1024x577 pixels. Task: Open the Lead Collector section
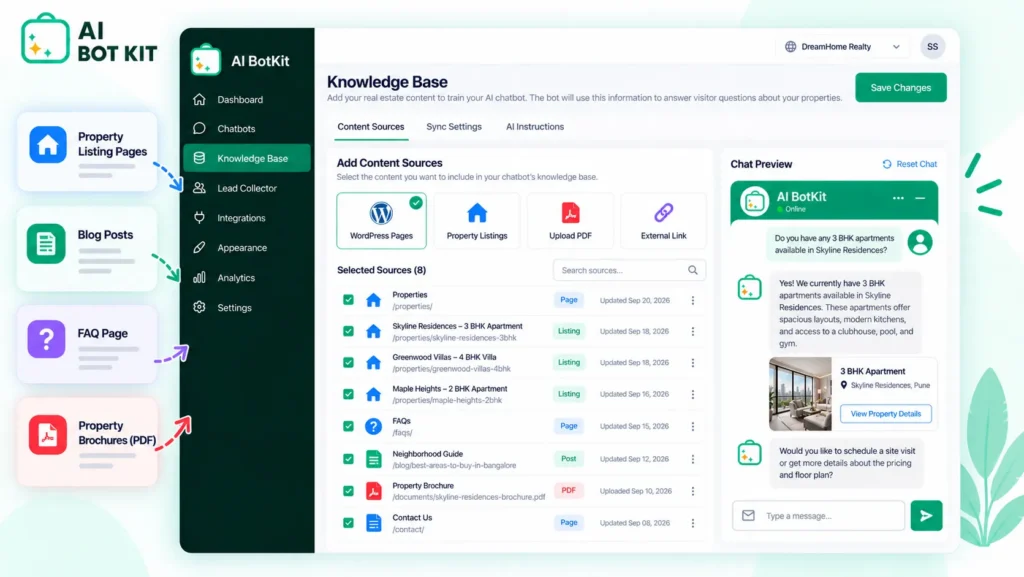point(246,188)
